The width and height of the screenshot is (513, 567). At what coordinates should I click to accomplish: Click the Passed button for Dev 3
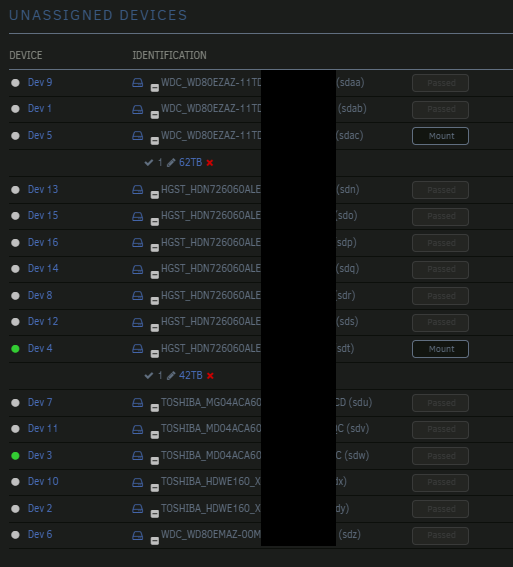(440, 456)
